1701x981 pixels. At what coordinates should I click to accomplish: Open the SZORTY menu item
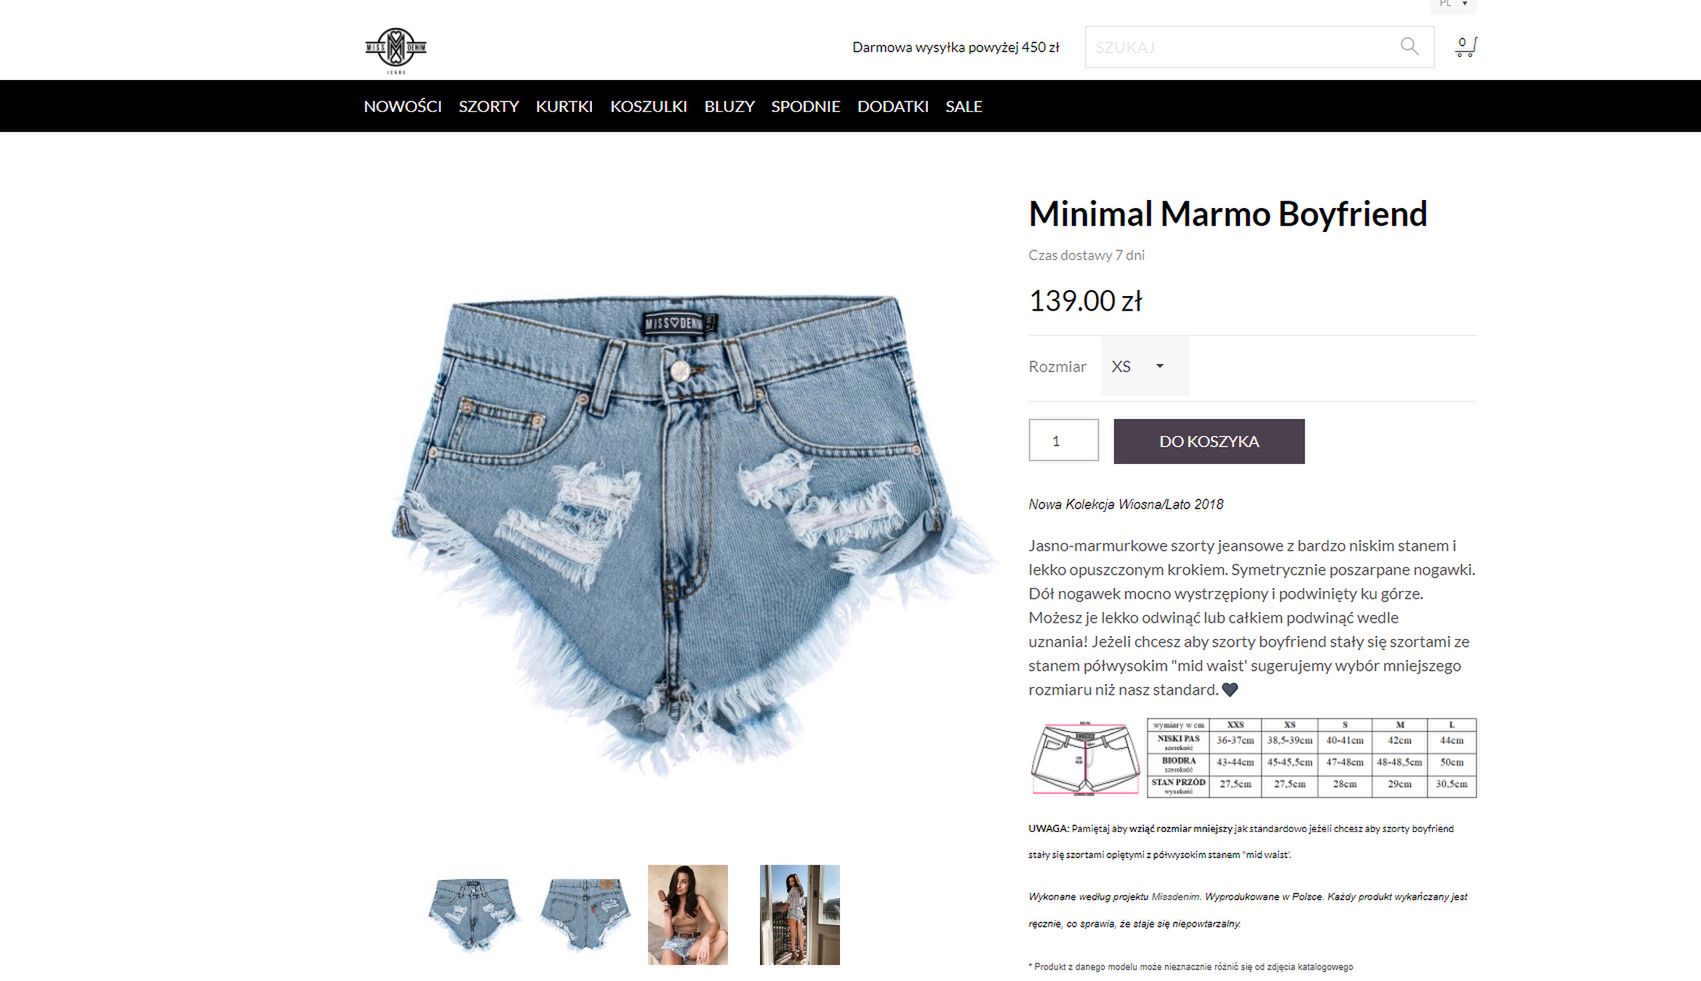(x=488, y=106)
